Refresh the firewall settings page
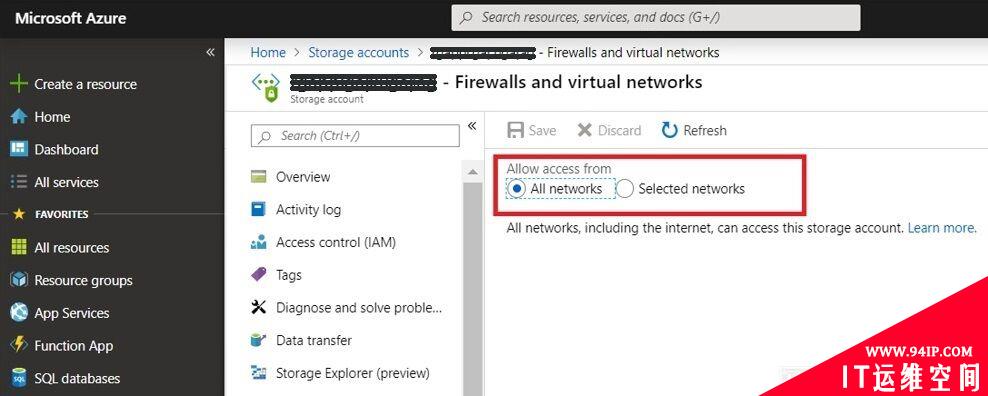 (694, 131)
